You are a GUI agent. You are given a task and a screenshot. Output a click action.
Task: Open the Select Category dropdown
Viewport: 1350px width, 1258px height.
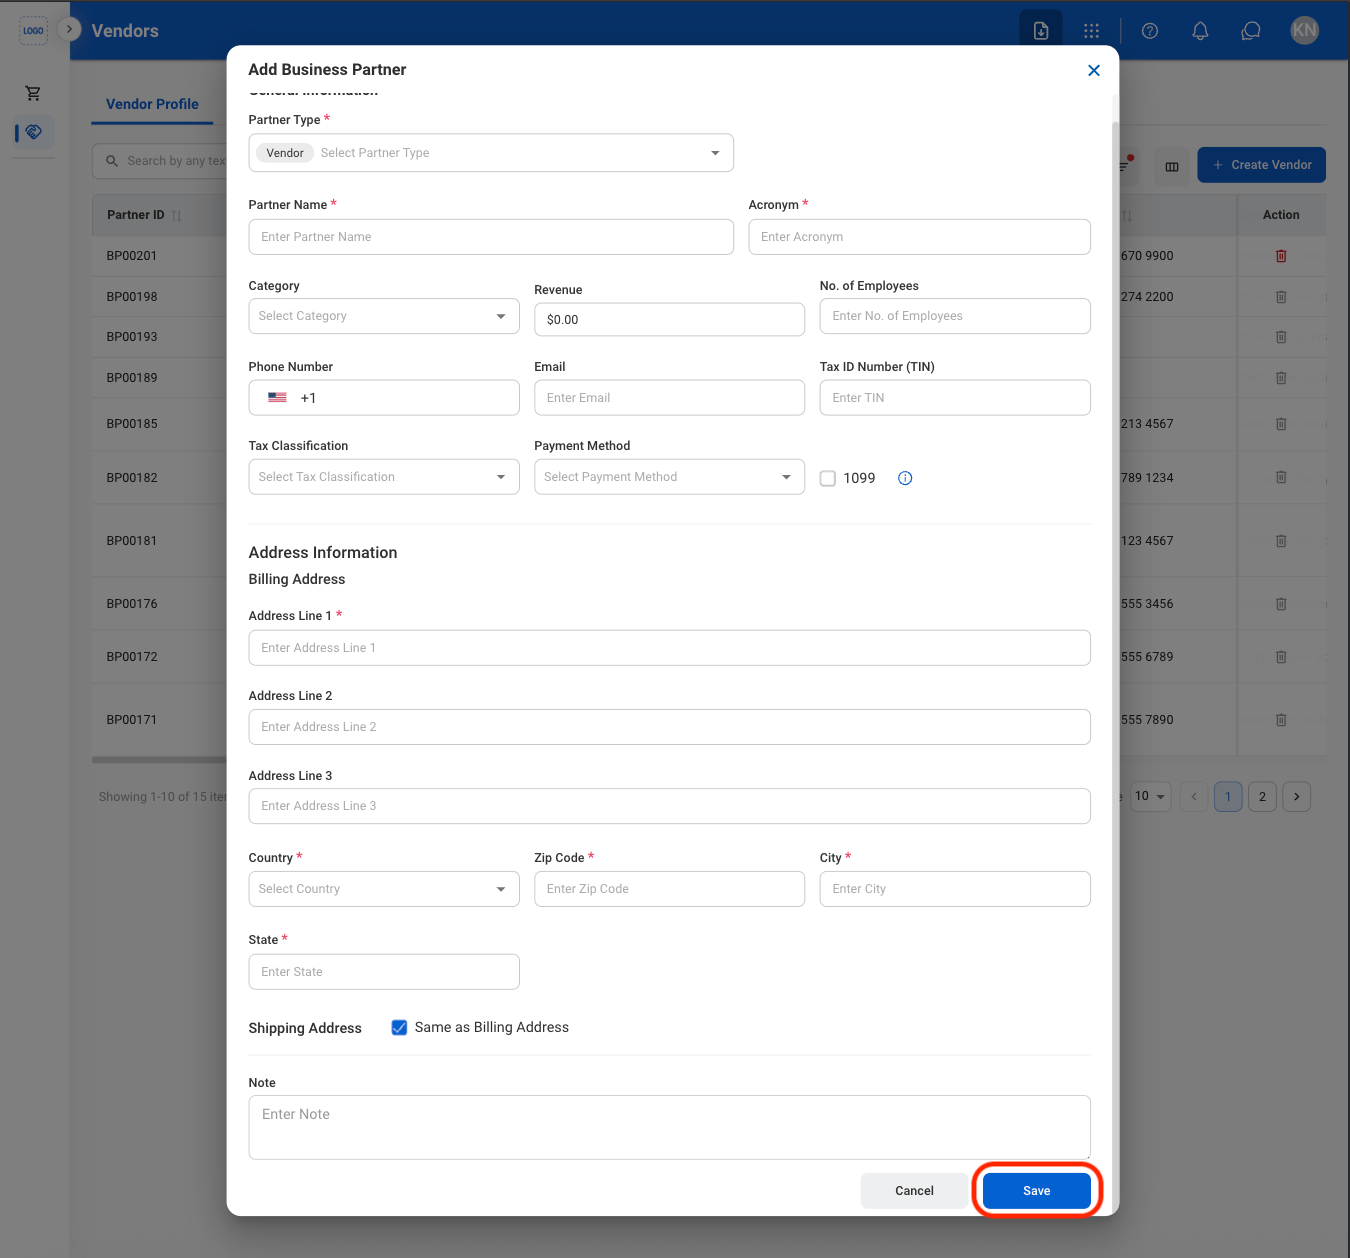pos(384,316)
